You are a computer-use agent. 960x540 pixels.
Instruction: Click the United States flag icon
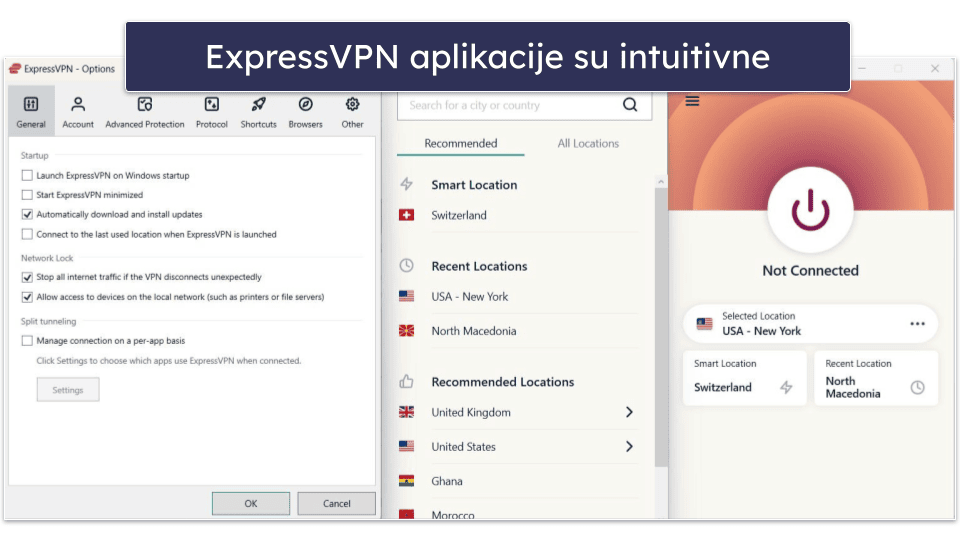[x=407, y=446]
